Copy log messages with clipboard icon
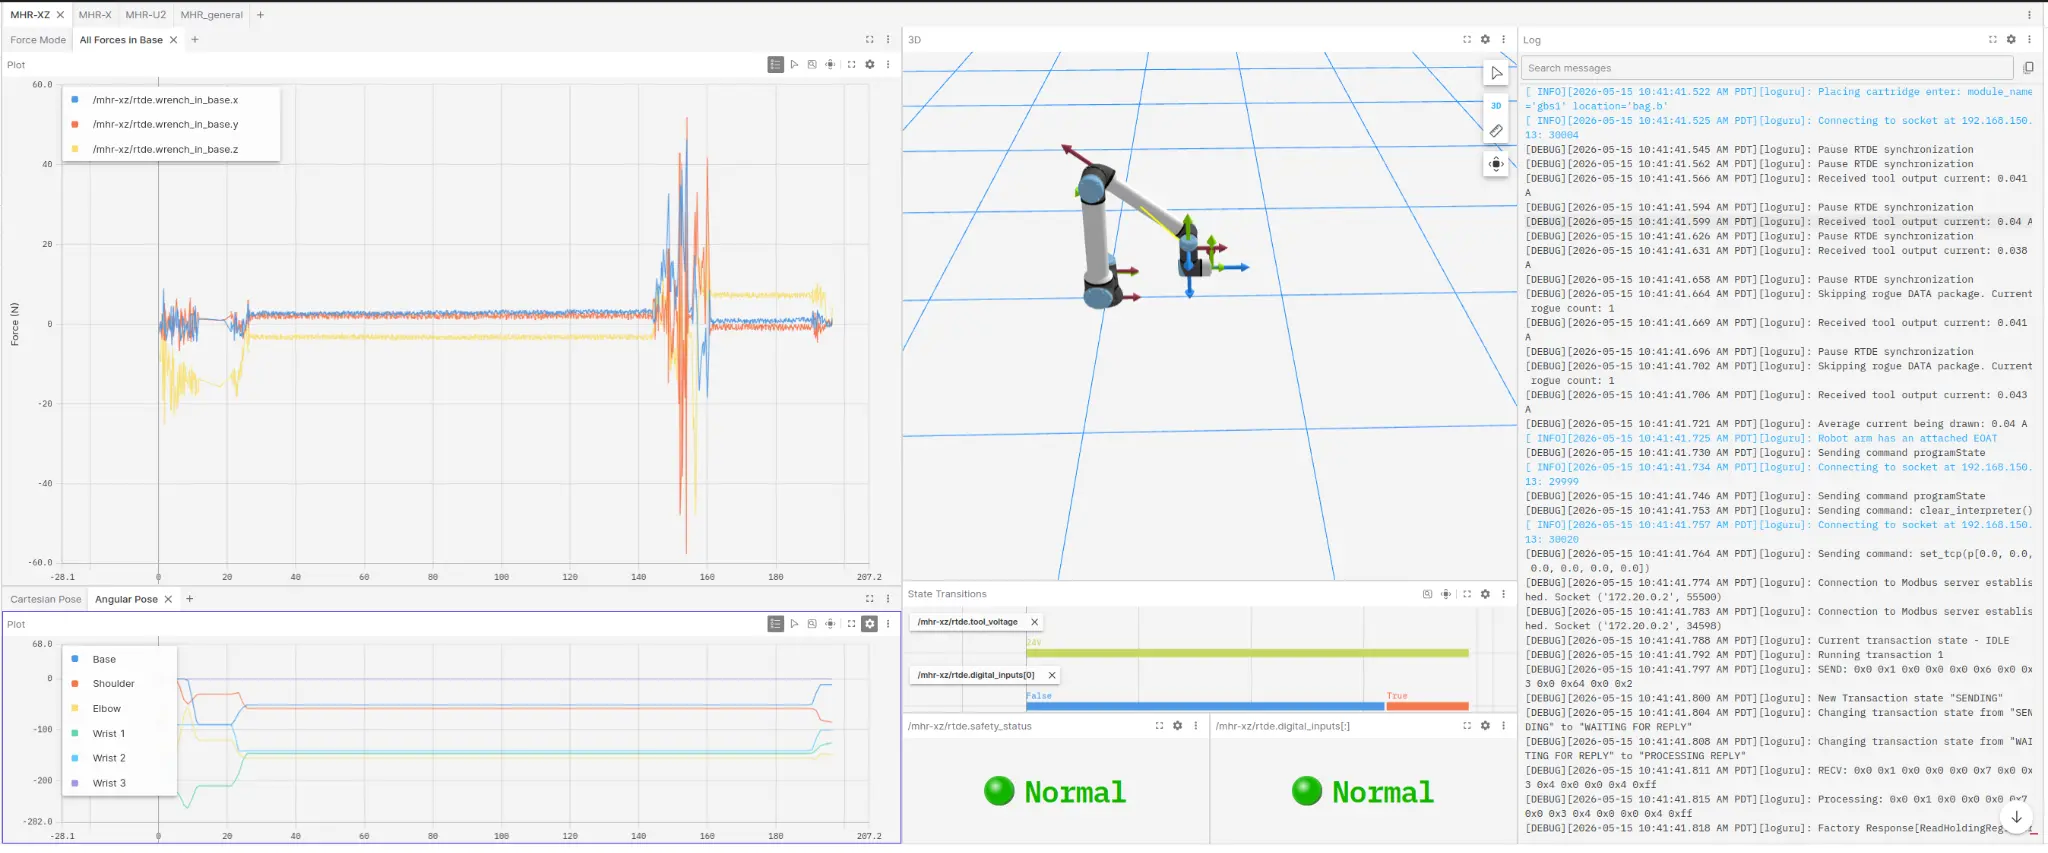Viewport: 2048px width, 853px height. [x=2028, y=68]
